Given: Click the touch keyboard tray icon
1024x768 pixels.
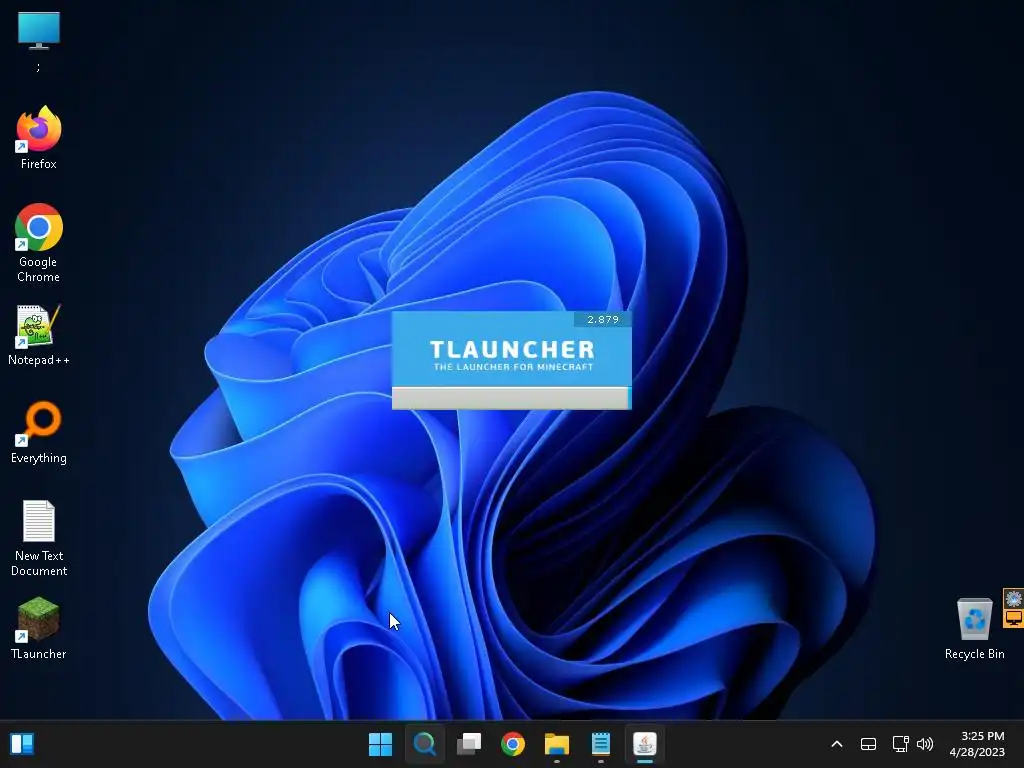Looking at the screenshot, I should pyautogui.click(x=868, y=744).
